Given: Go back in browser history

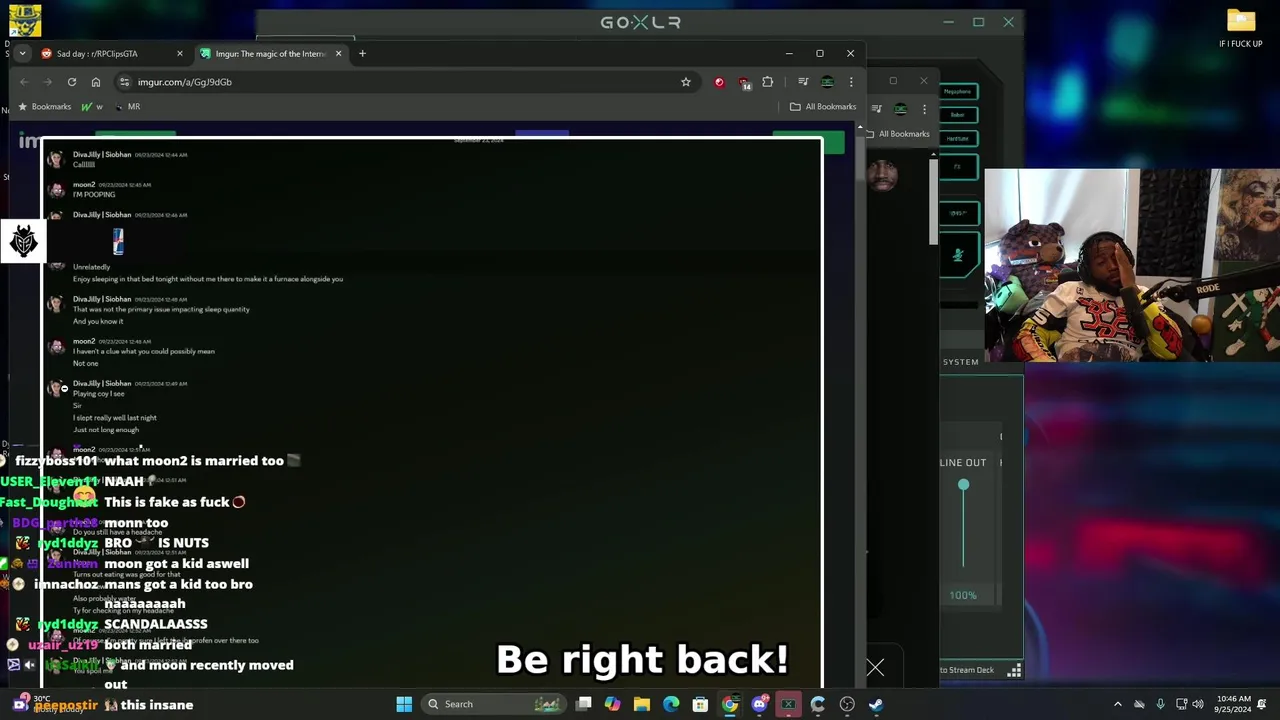Looking at the screenshot, I should point(25,82).
